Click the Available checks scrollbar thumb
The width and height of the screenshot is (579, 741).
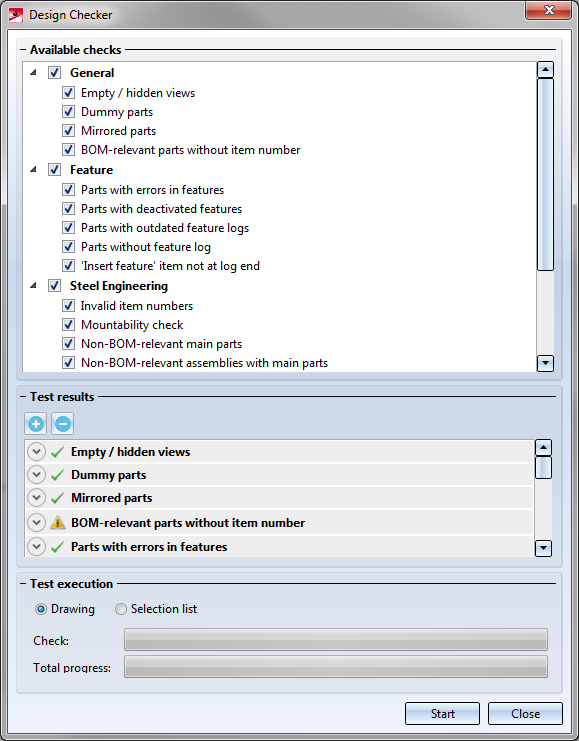click(545, 174)
